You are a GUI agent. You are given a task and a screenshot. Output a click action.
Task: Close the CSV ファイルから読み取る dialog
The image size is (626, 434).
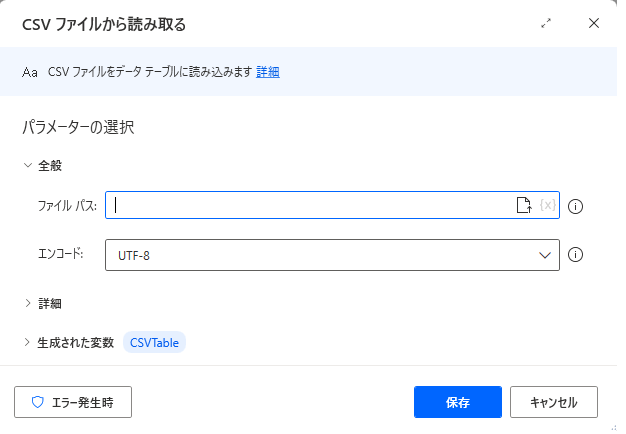(x=594, y=23)
